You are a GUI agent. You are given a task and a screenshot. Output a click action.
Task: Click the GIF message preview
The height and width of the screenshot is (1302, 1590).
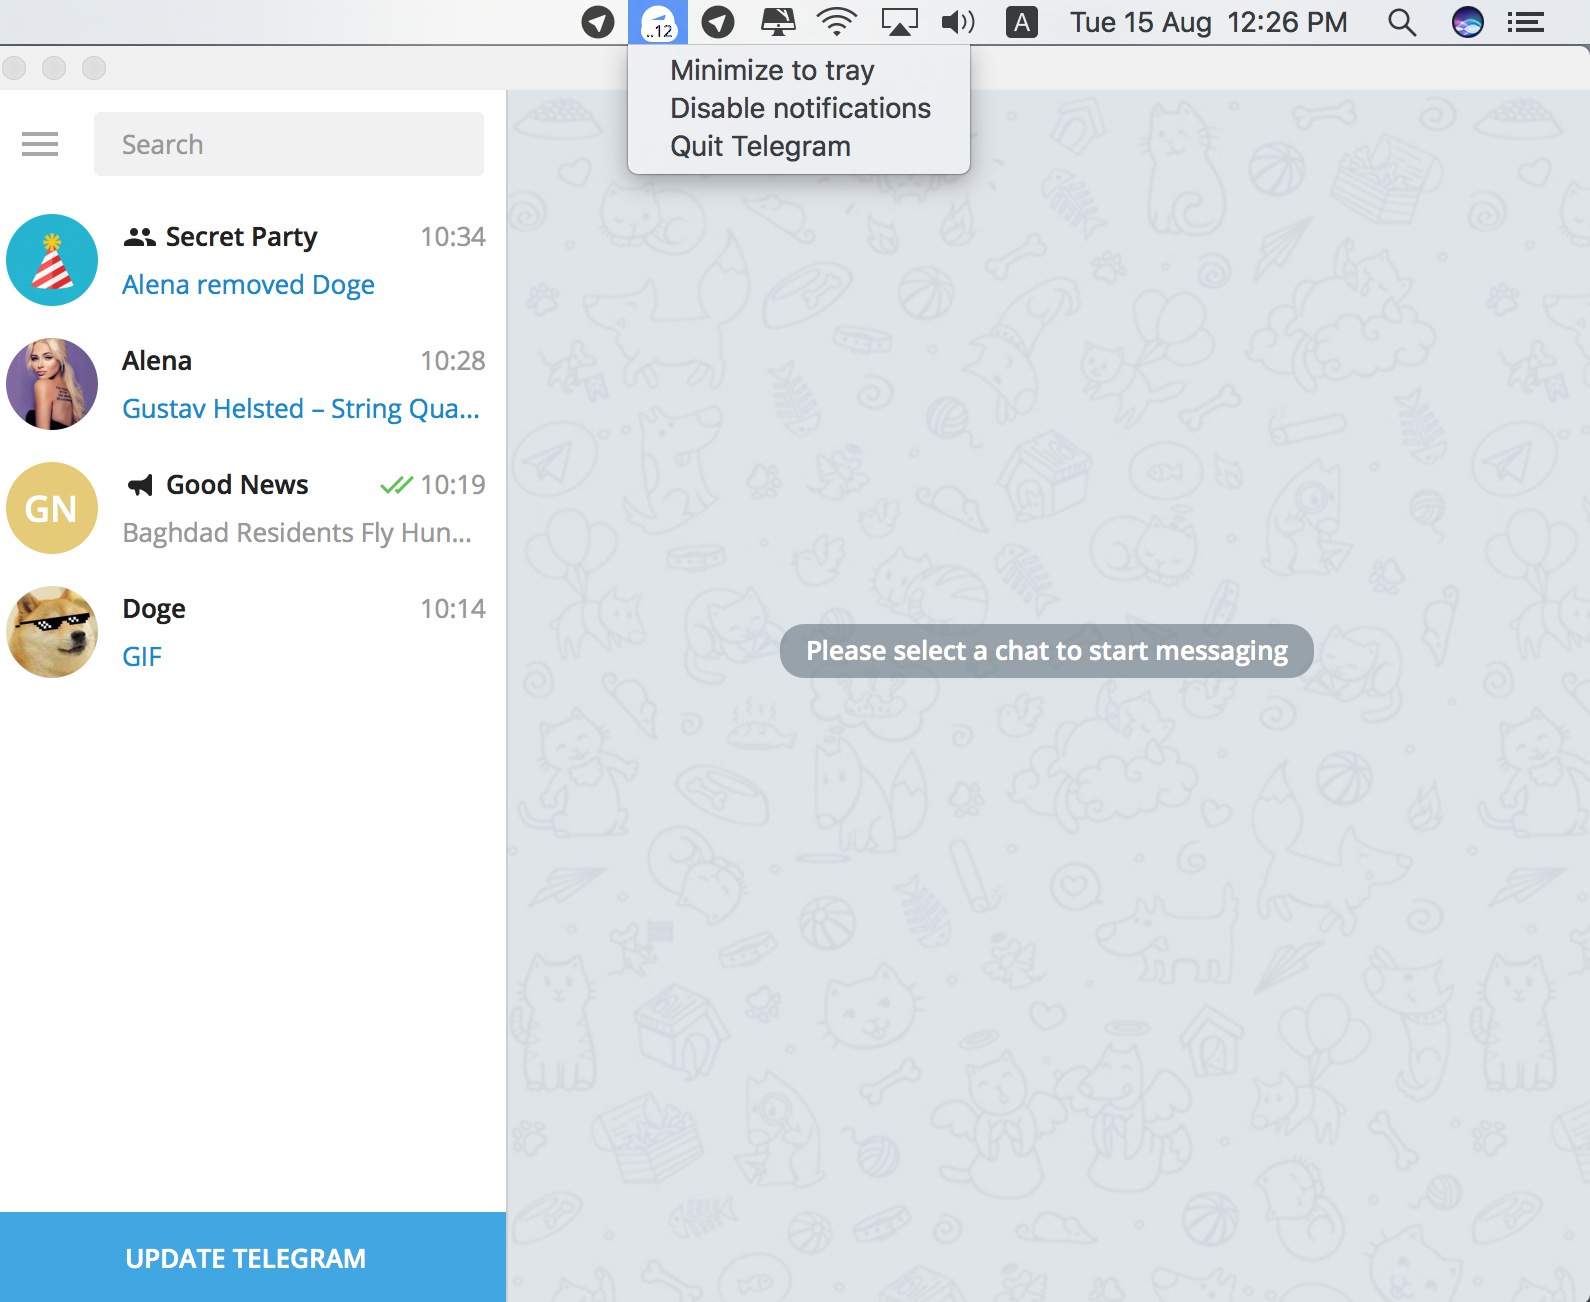[x=142, y=657]
